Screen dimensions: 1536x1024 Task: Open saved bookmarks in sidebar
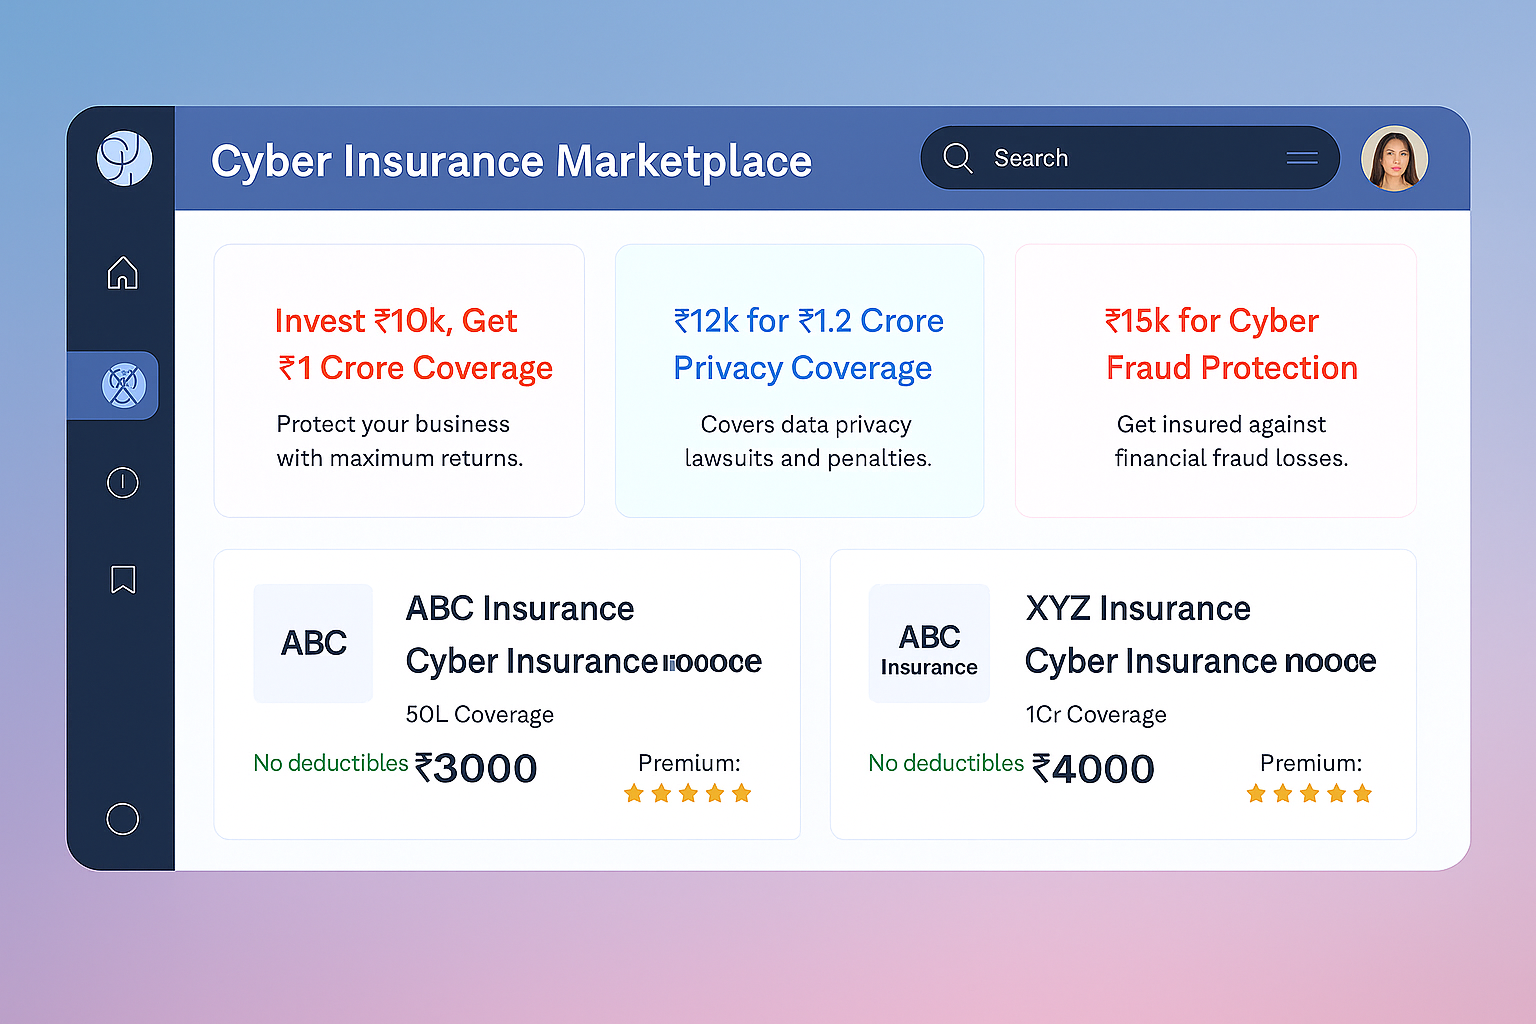123,579
